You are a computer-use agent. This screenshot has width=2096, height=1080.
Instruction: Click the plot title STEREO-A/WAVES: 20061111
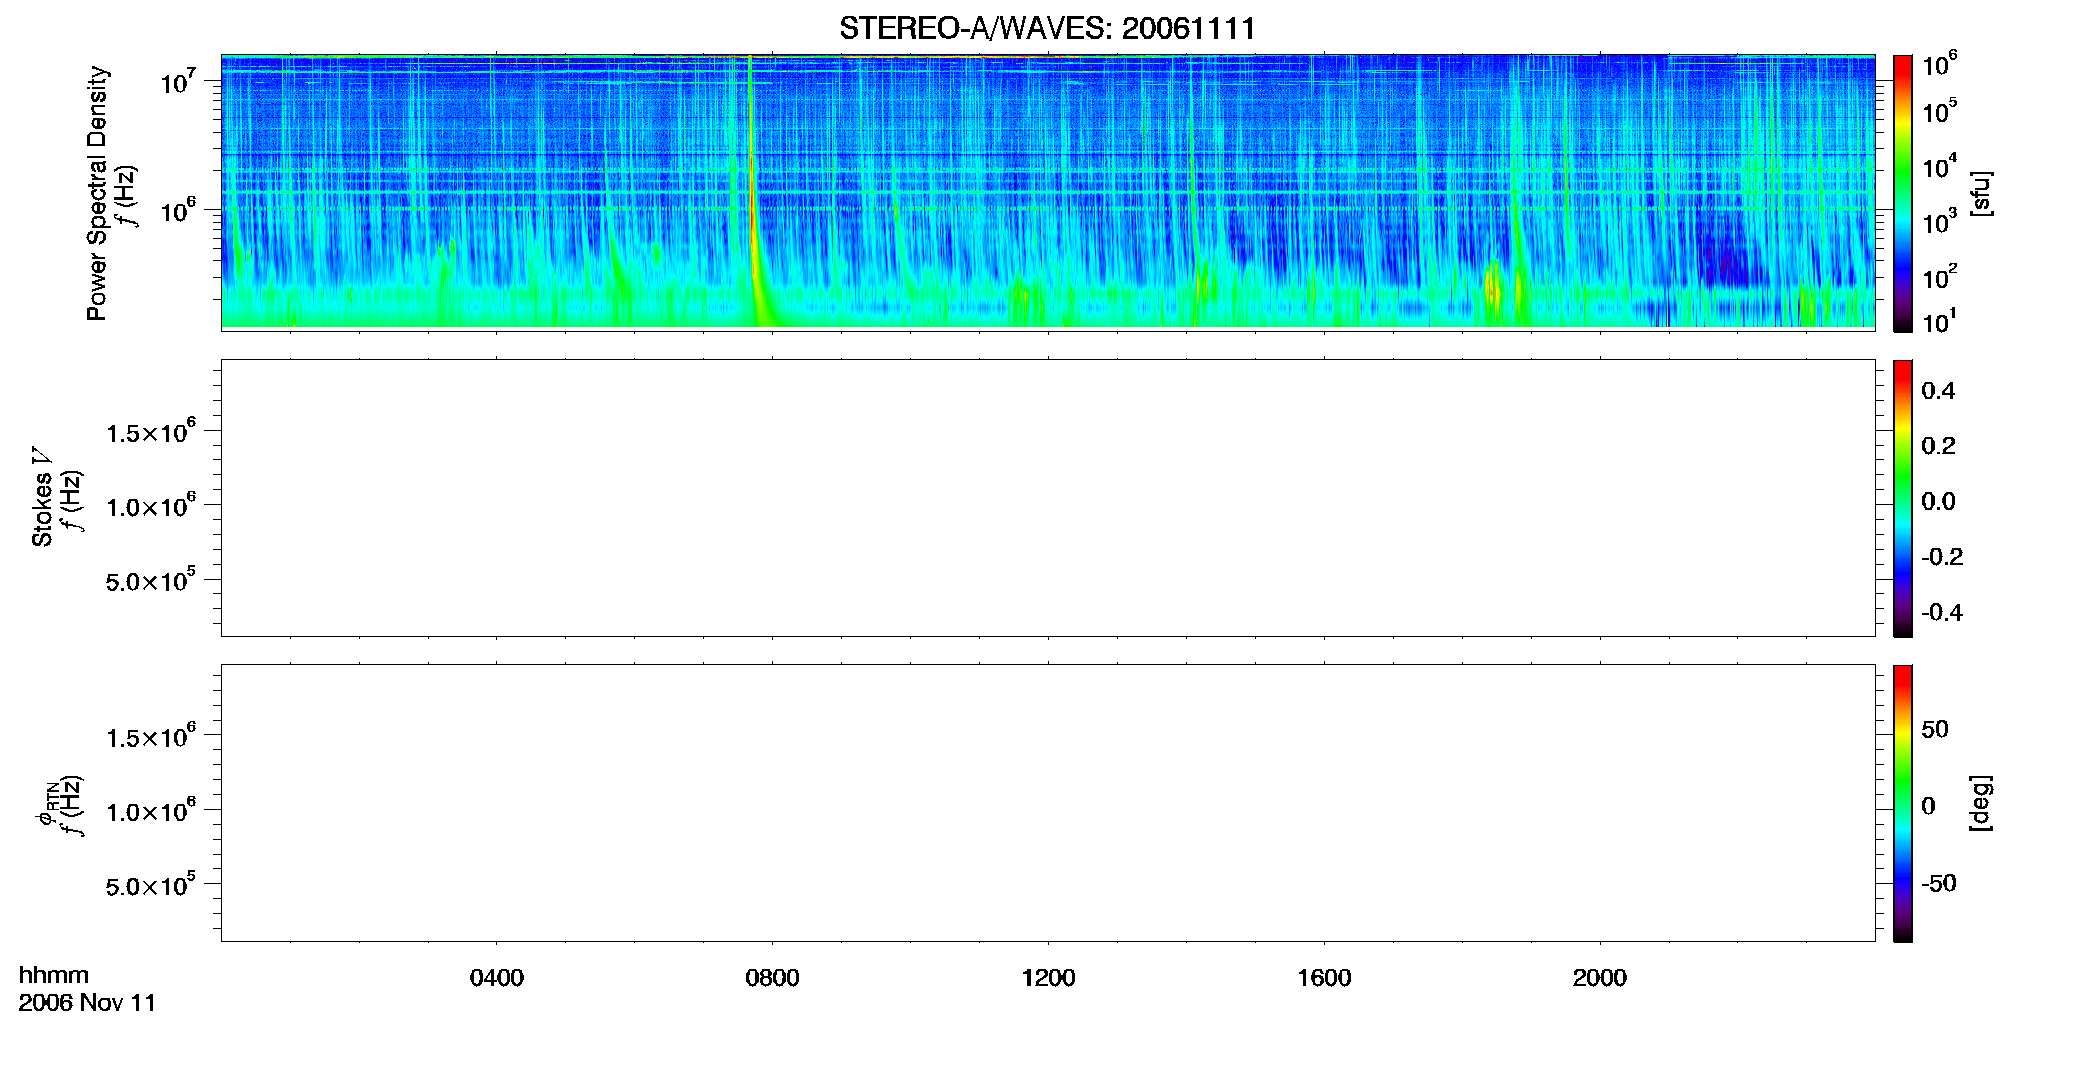point(1047,28)
